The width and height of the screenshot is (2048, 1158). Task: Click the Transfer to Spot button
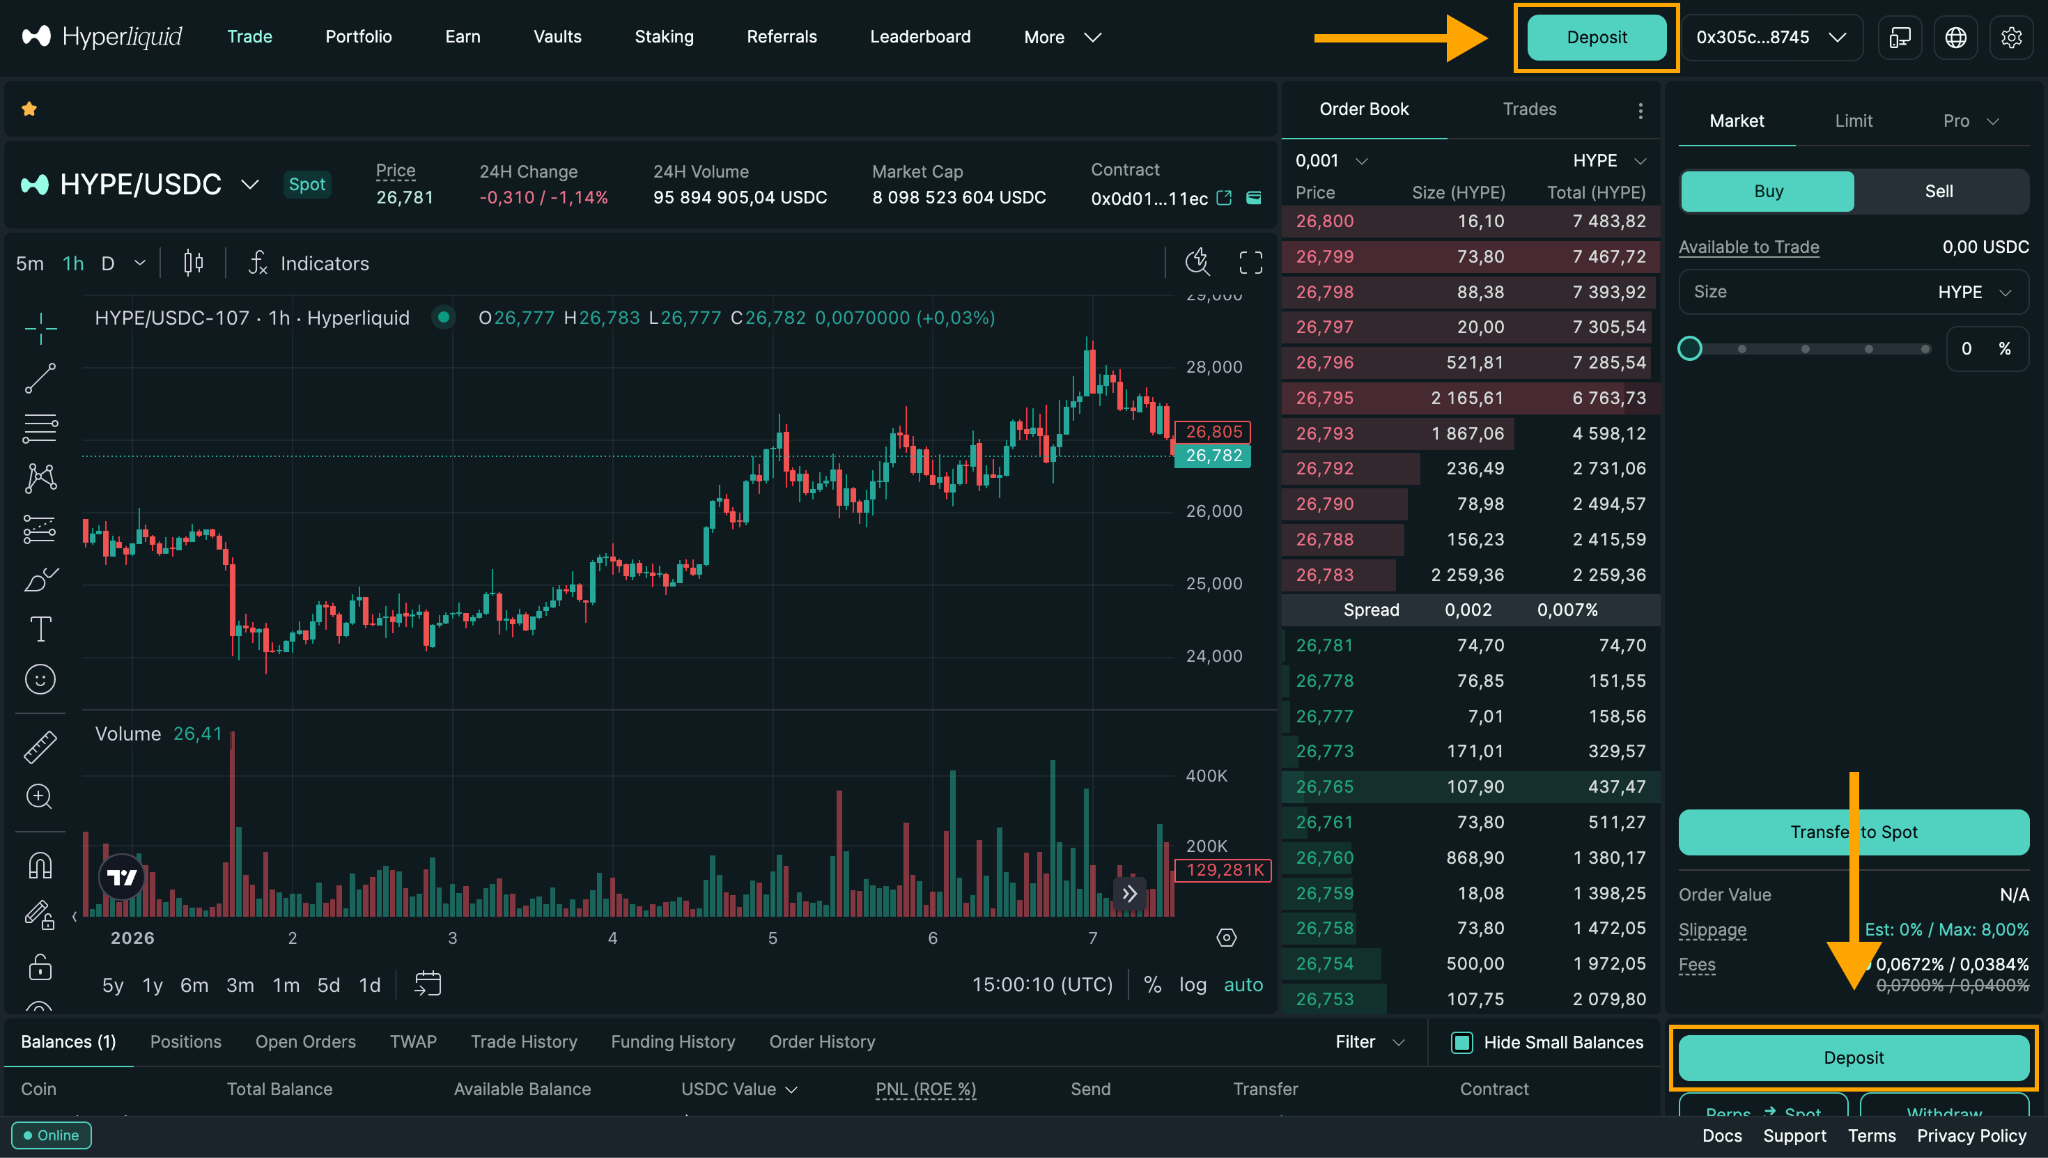click(x=1853, y=832)
